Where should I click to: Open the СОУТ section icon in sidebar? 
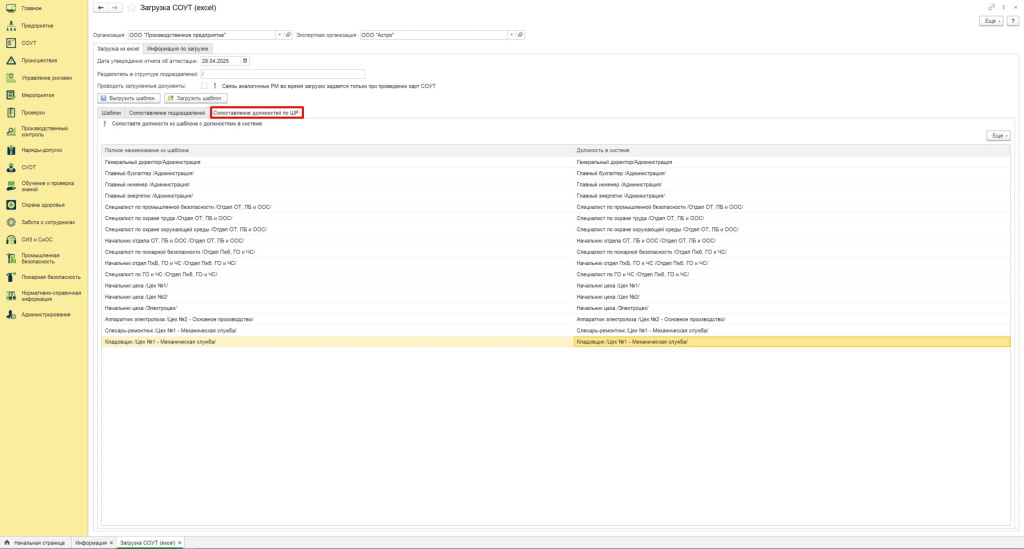pyautogui.click(x=11, y=42)
